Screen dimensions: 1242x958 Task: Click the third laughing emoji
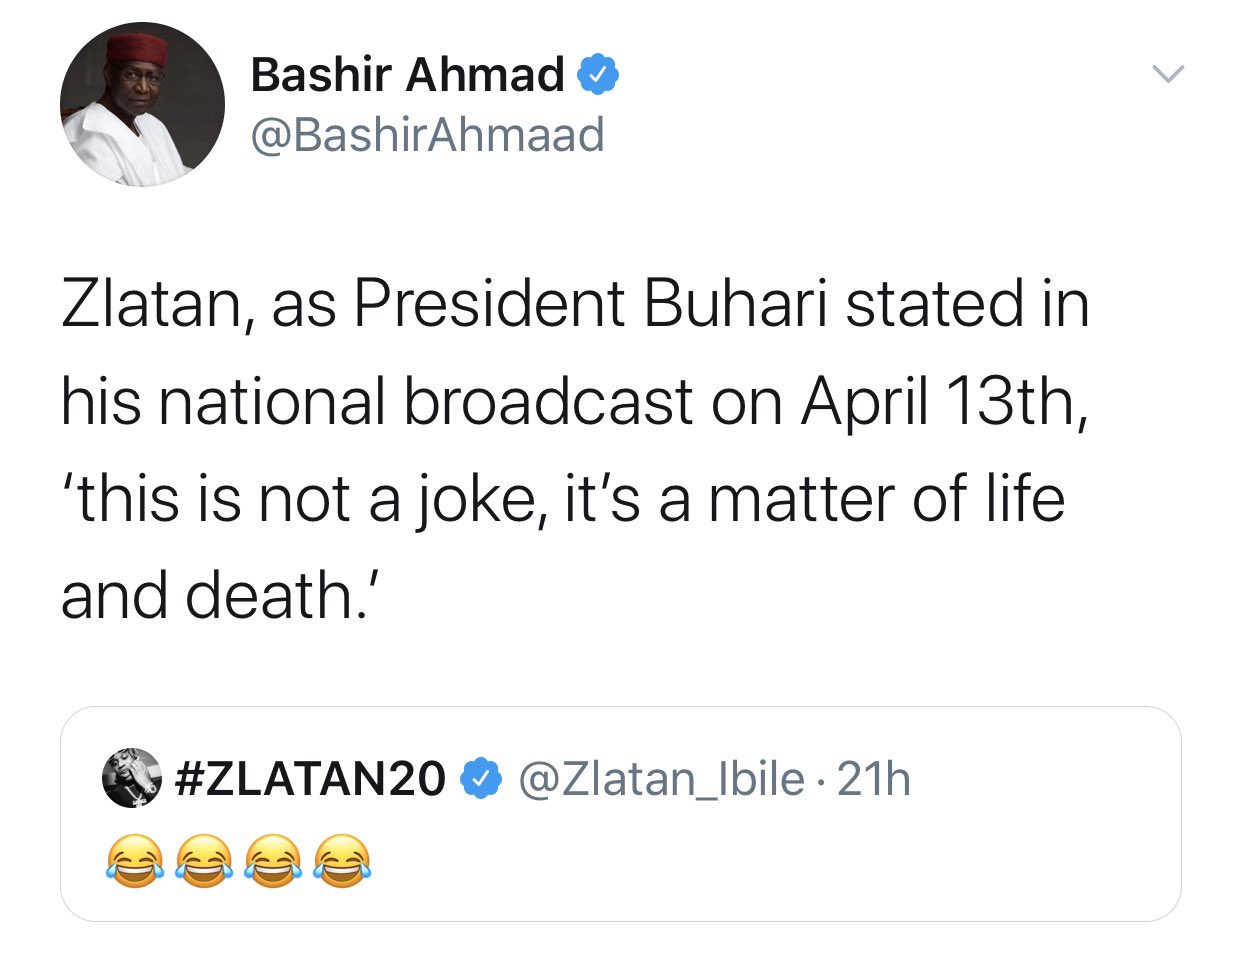(273, 860)
